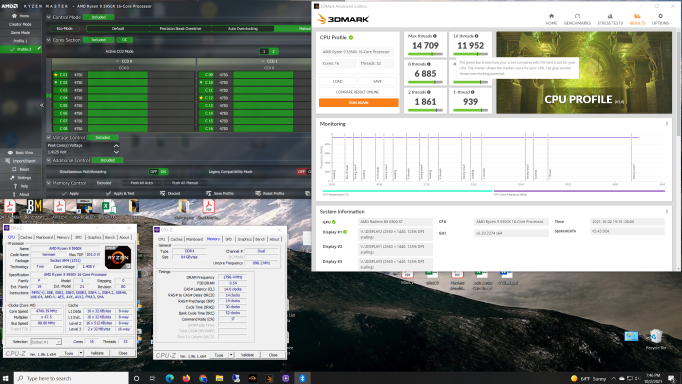The height and width of the screenshot is (384, 682).
Task: Open Firefox from taskbar
Action: pyautogui.click(x=186, y=378)
